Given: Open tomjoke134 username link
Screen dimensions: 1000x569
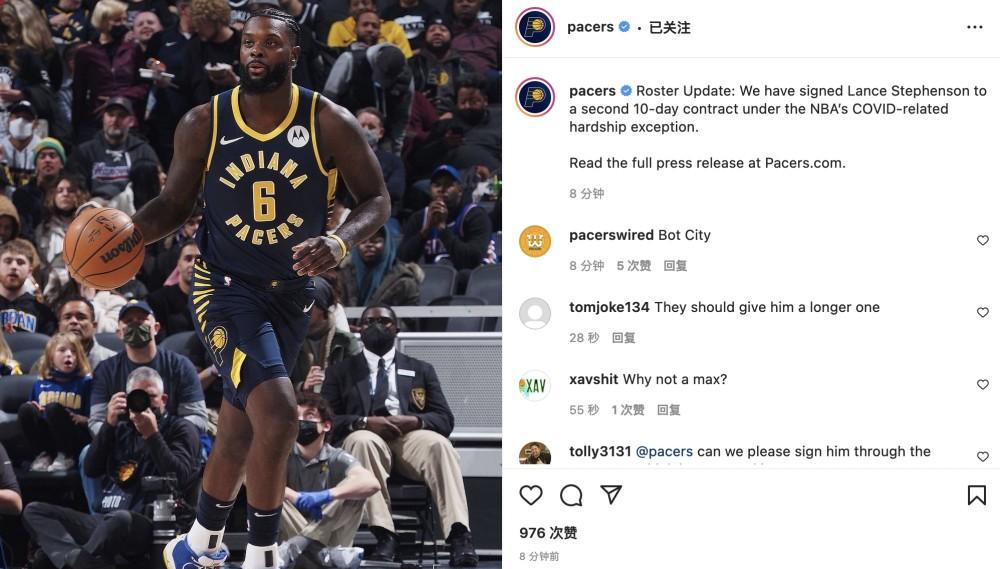Looking at the screenshot, I should [x=609, y=307].
